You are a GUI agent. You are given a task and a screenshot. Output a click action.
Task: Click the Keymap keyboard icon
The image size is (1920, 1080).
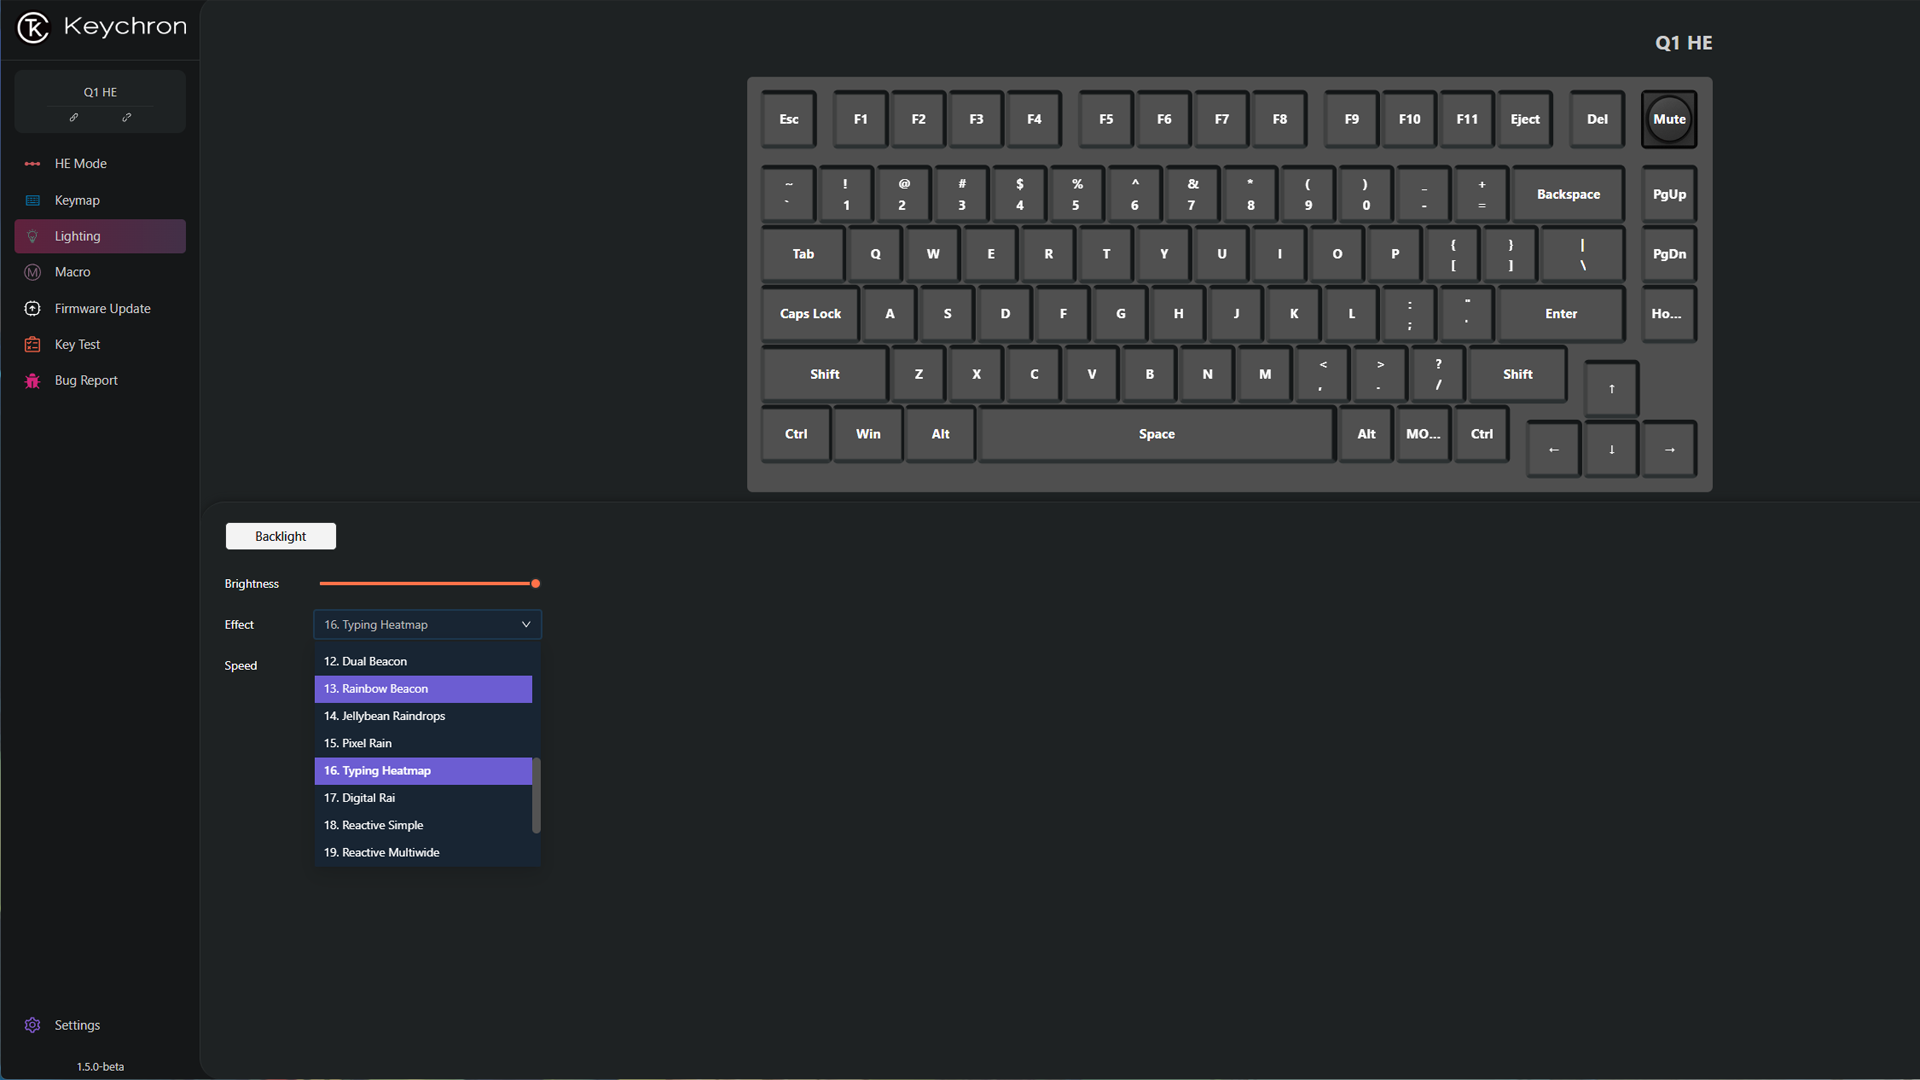(x=32, y=200)
